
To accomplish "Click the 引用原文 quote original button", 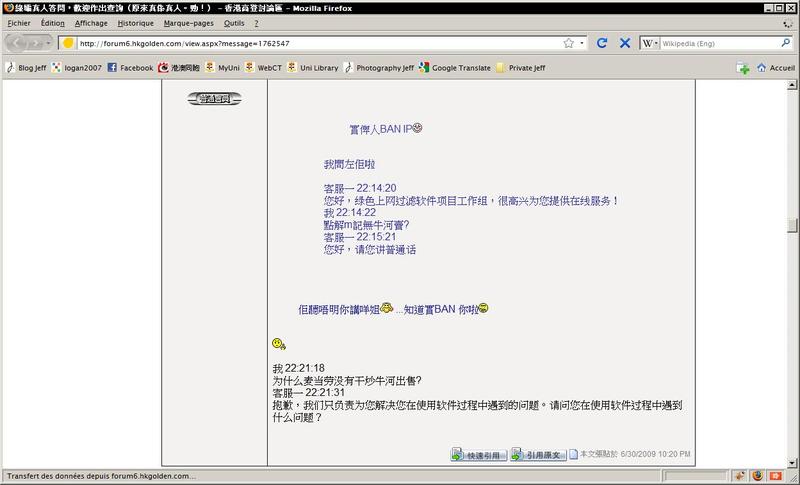I will [537, 455].
